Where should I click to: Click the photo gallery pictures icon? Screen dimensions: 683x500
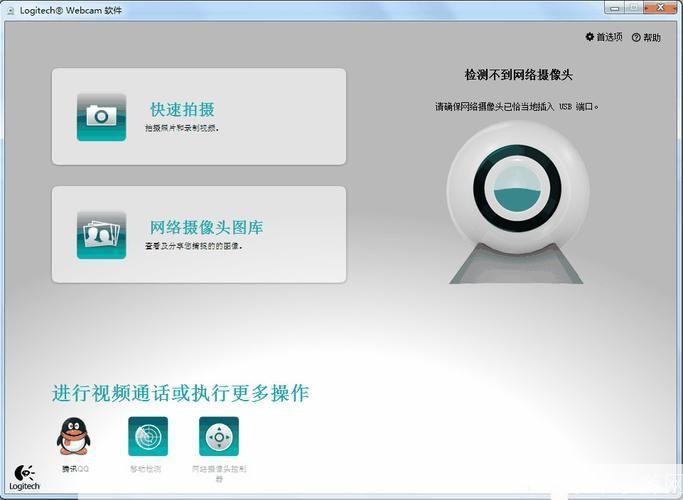[x=101, y=234]
